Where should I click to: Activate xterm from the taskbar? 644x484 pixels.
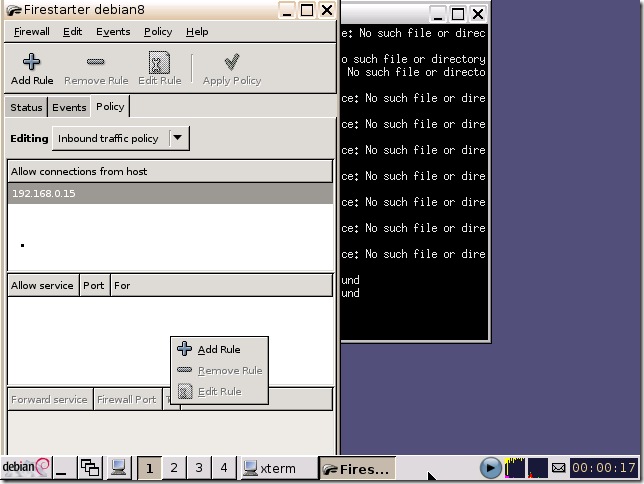coord(277,468)
